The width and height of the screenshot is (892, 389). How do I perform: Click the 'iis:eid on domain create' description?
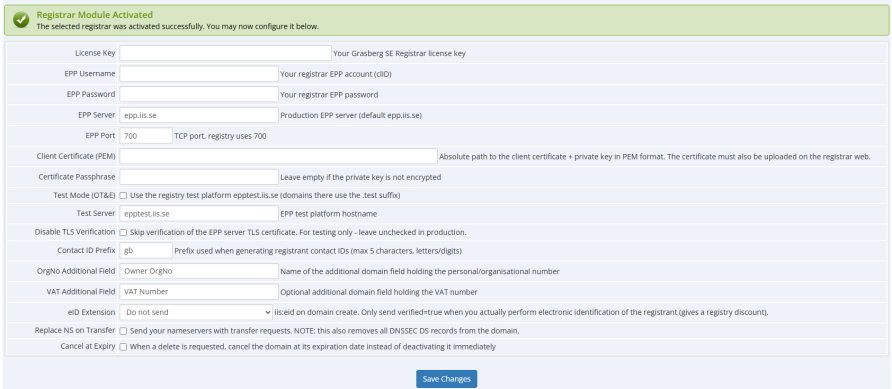tap(522, 312)
